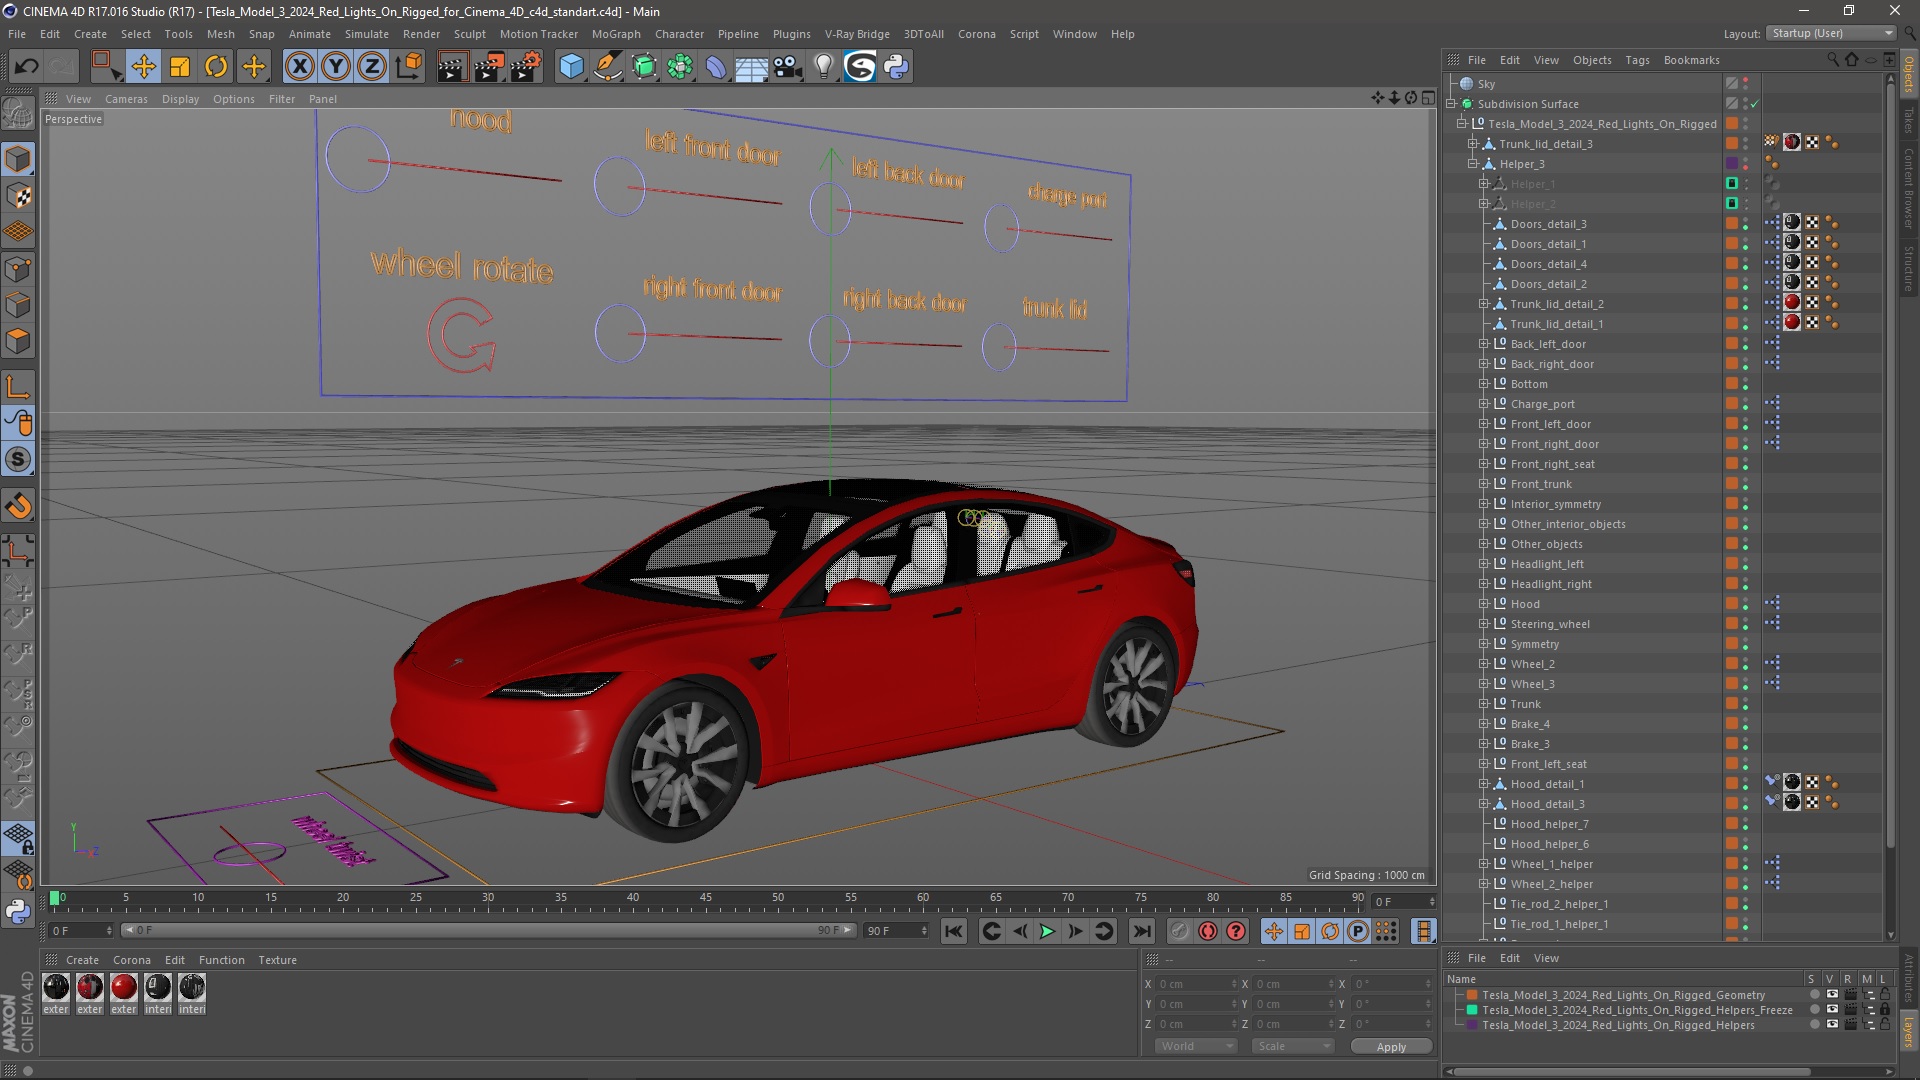
Task: Open Object Manager Tags menu
Action: point(1637,60)
